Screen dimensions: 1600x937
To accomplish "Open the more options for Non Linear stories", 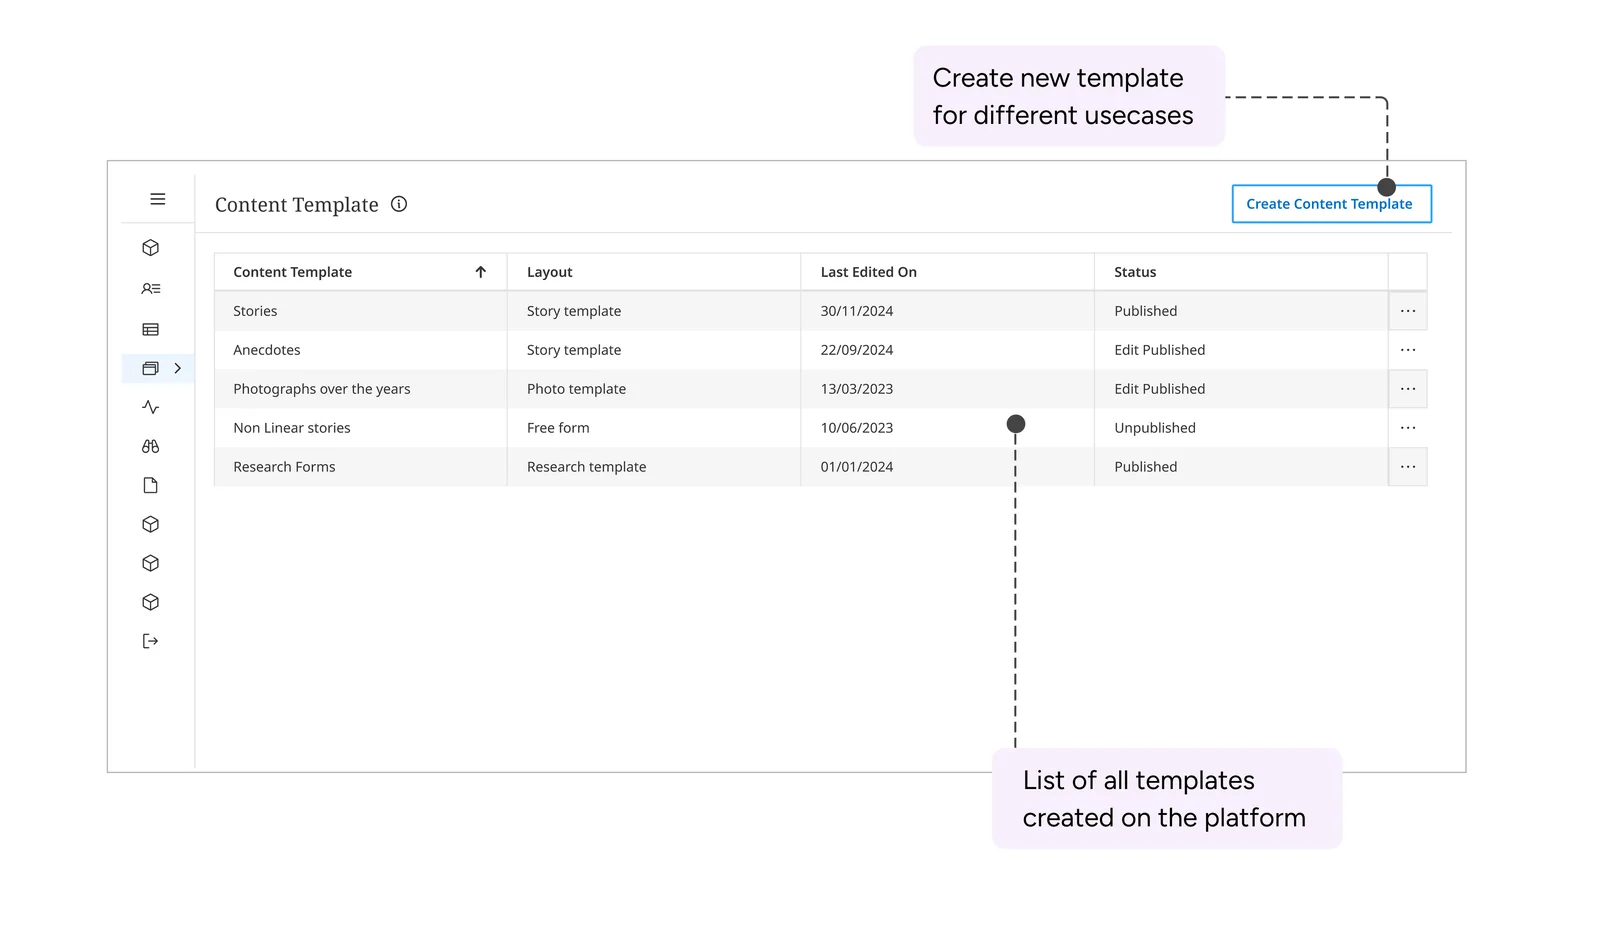I will tap(1408, 428).
